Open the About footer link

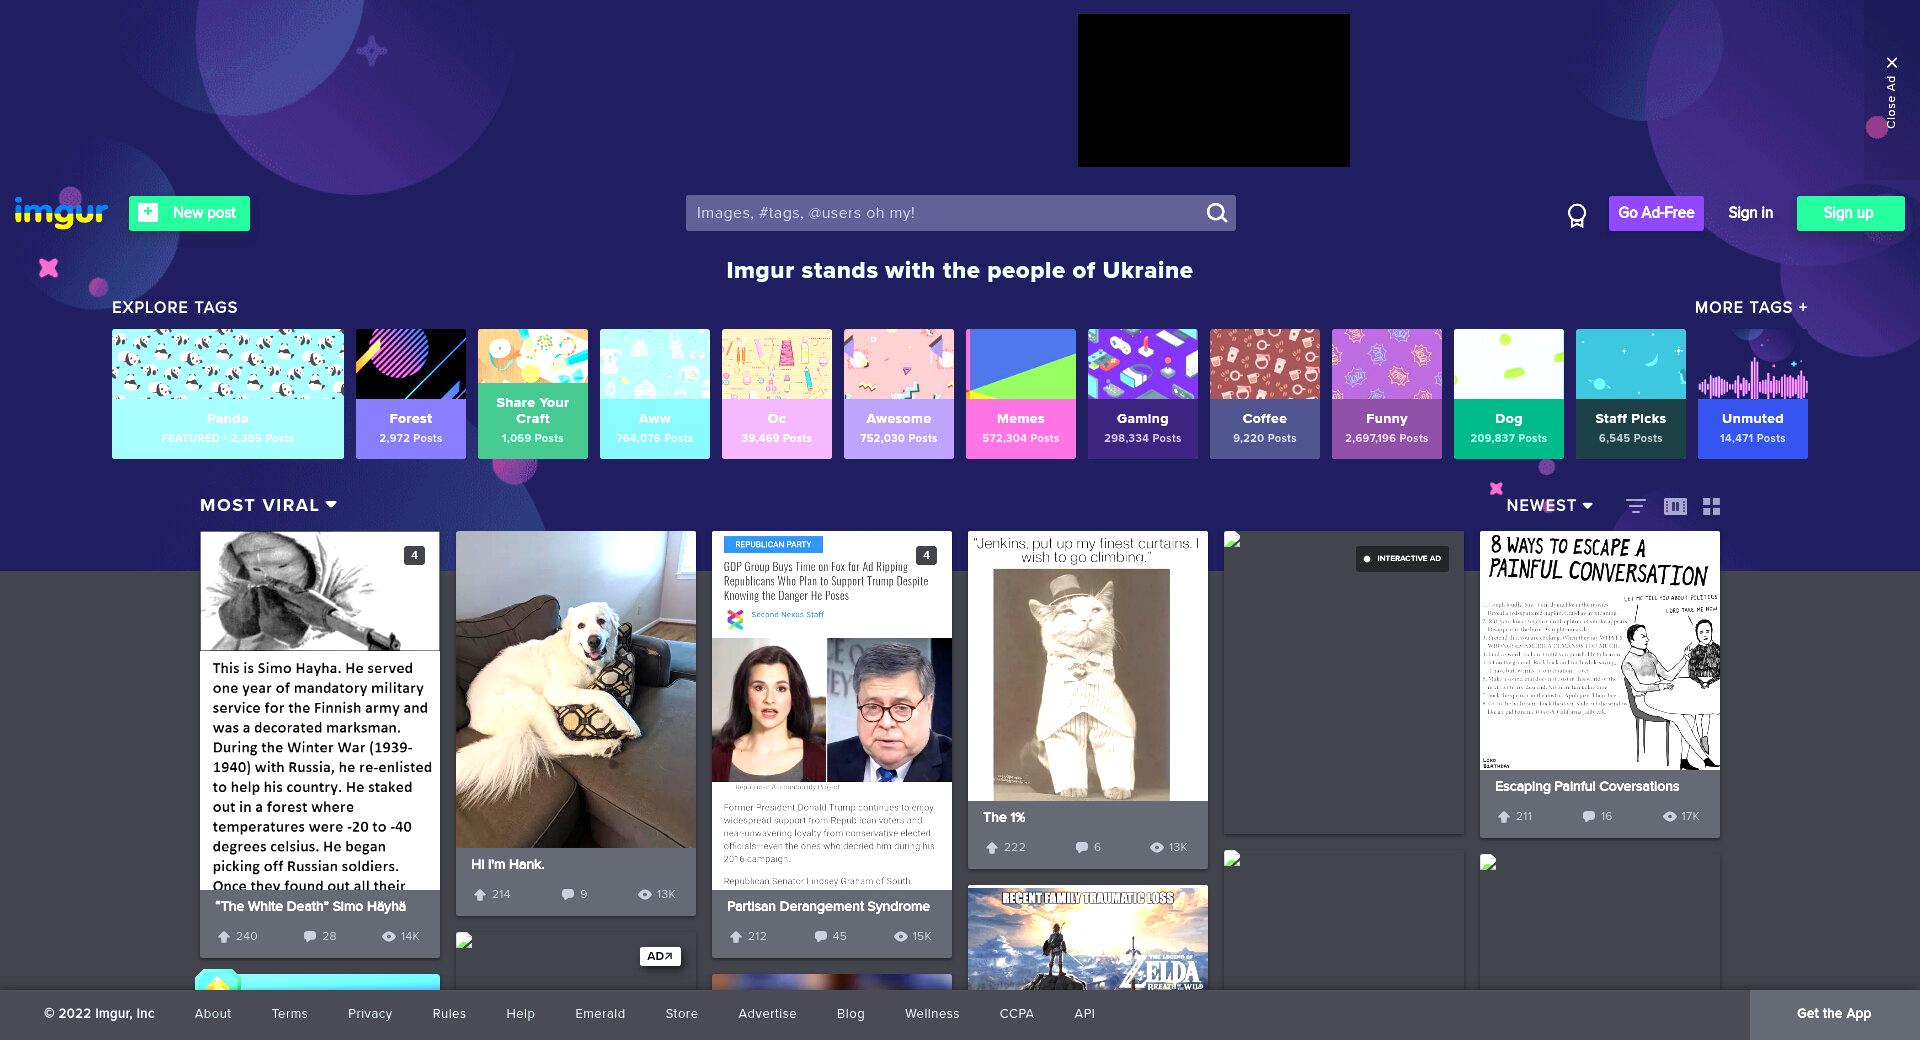(213, 1014)
